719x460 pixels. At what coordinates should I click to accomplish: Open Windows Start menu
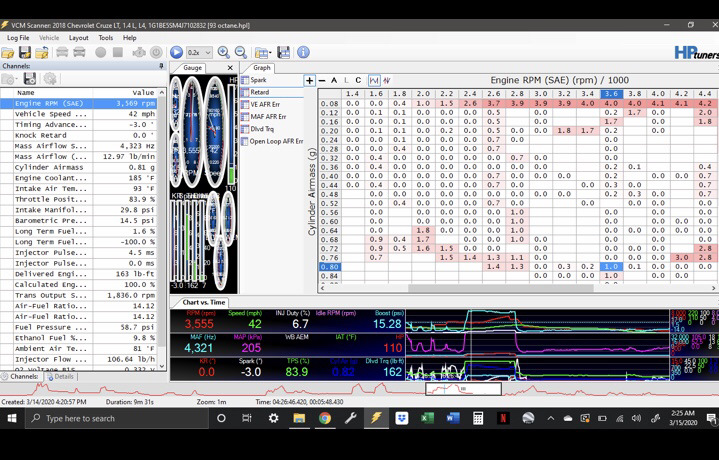coord(12,418)
